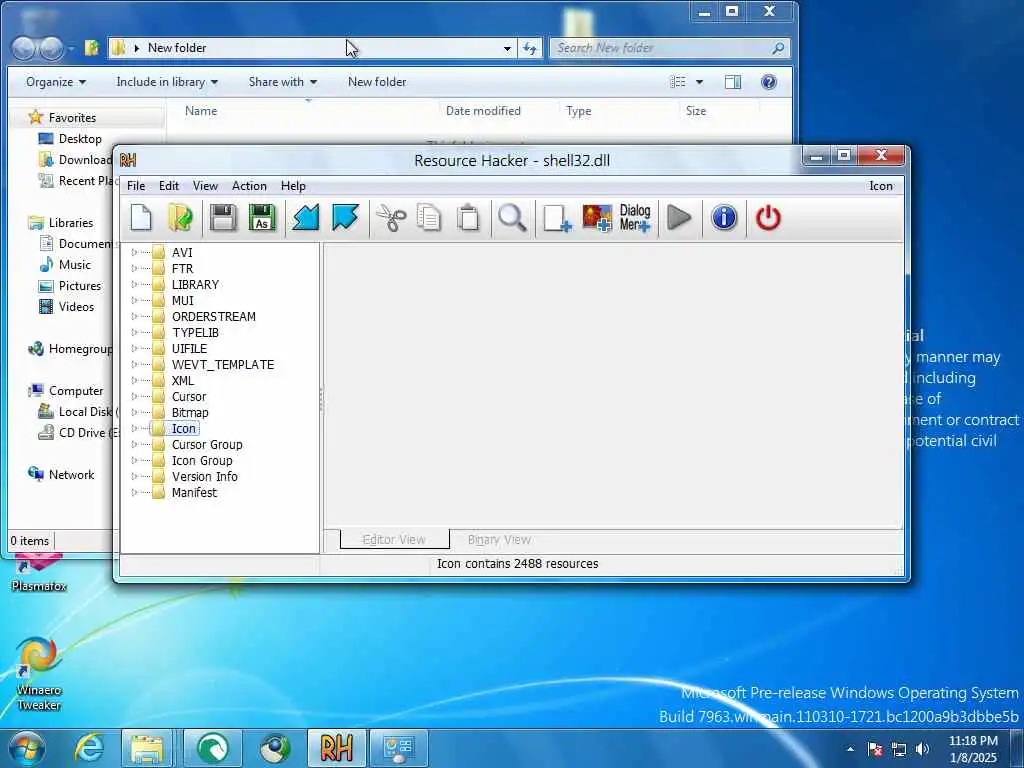Open the Action menu

(x=249, y=186)
